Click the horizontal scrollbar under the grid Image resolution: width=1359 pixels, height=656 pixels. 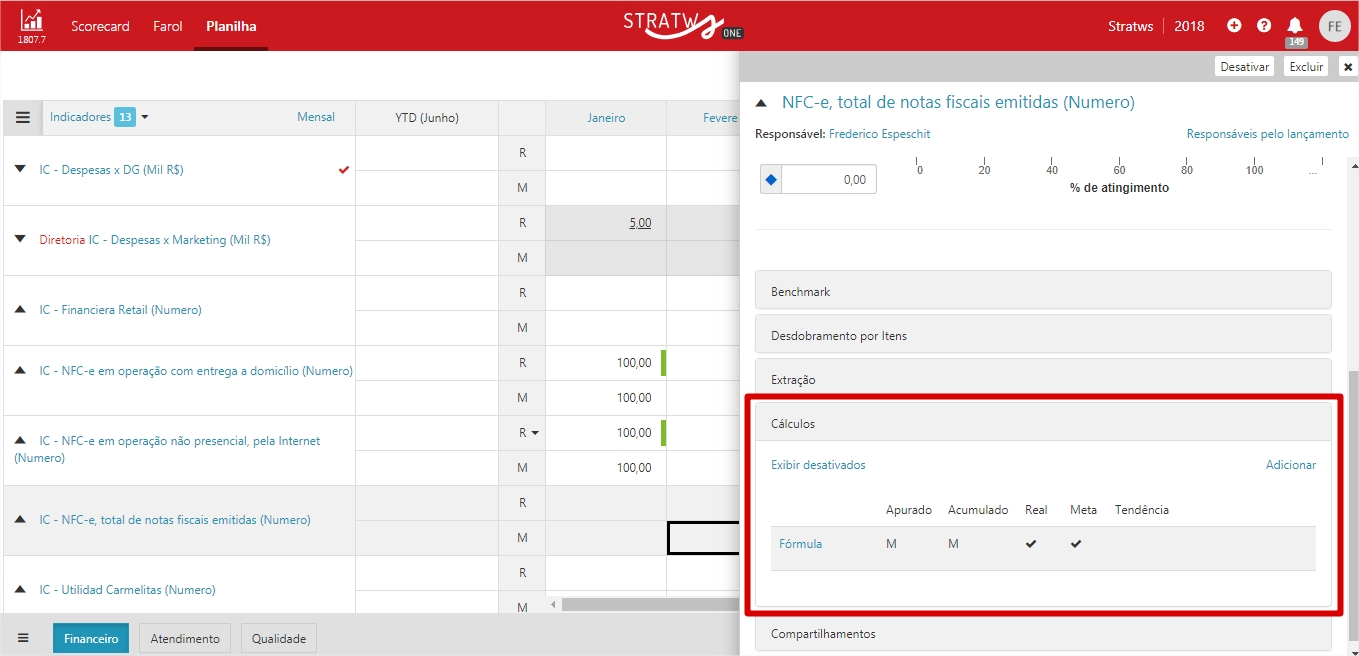[650, 604]
